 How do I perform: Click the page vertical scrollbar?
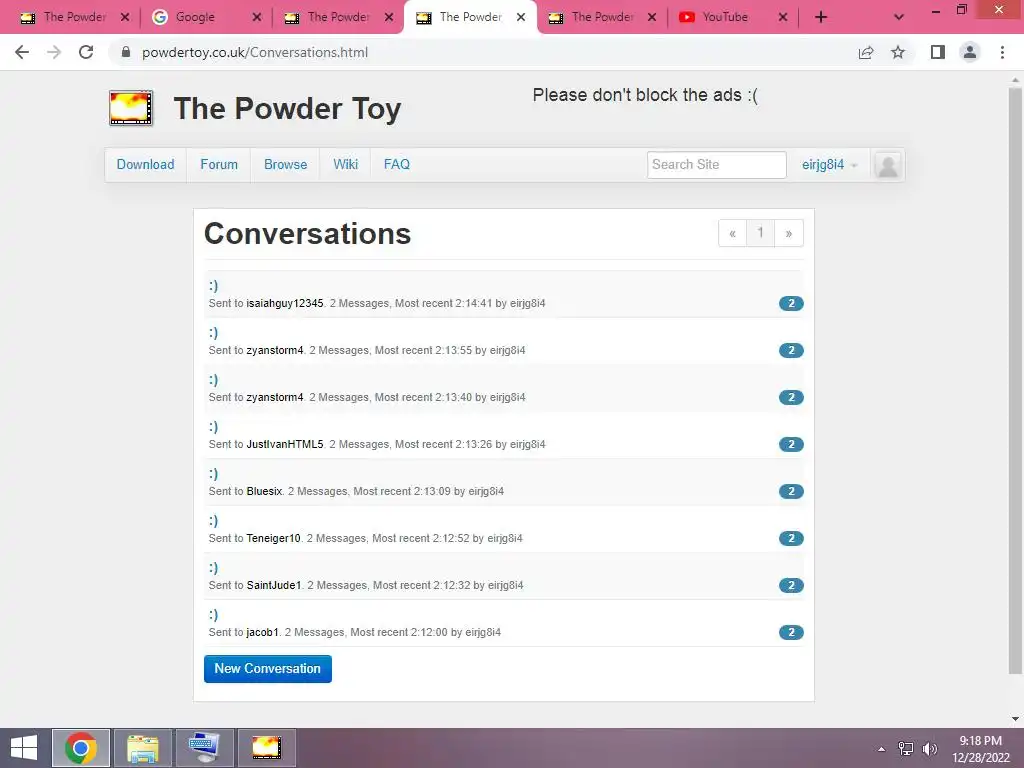click(1015, 380)
